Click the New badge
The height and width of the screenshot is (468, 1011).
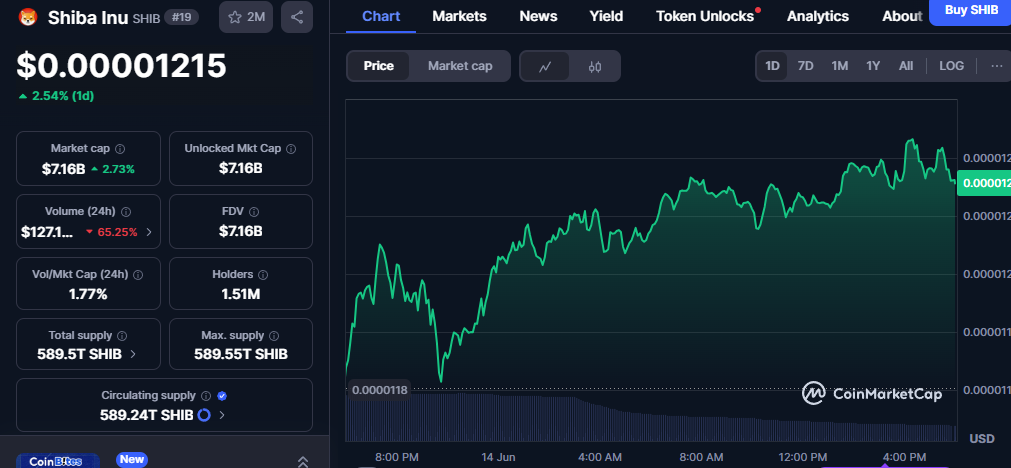[x=132, y=460]
